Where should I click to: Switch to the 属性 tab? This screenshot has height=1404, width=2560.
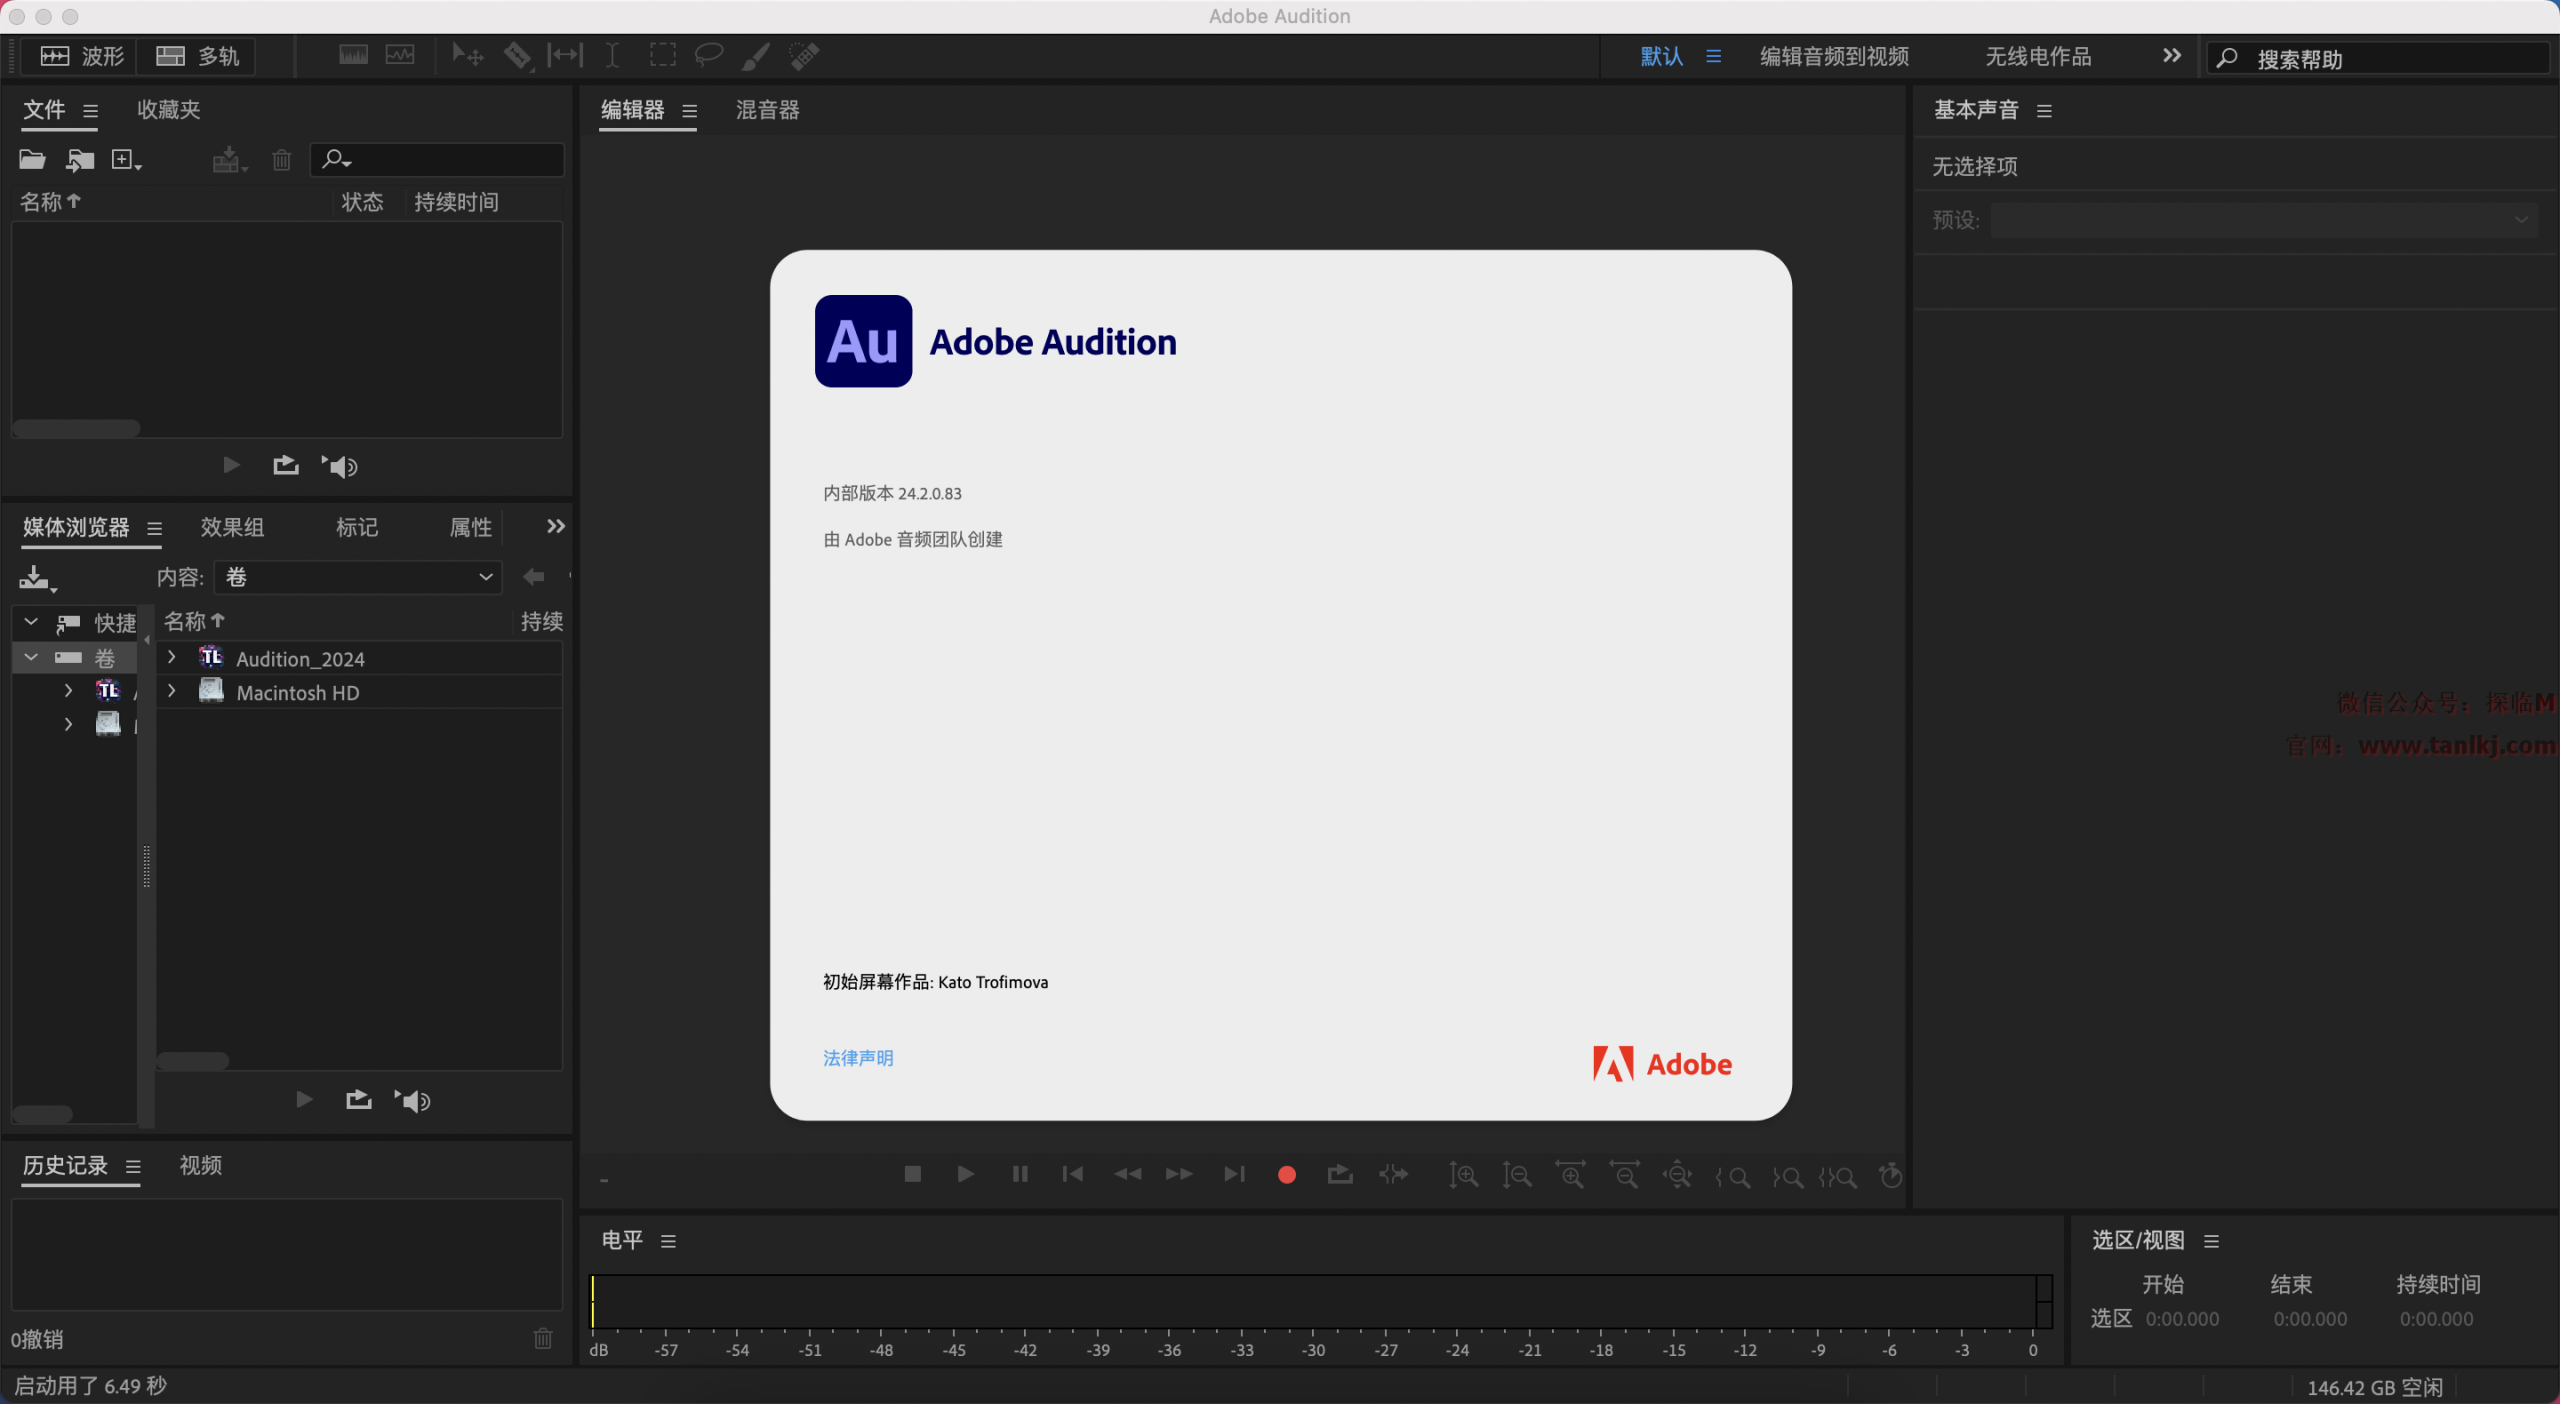tap(471, 527)
